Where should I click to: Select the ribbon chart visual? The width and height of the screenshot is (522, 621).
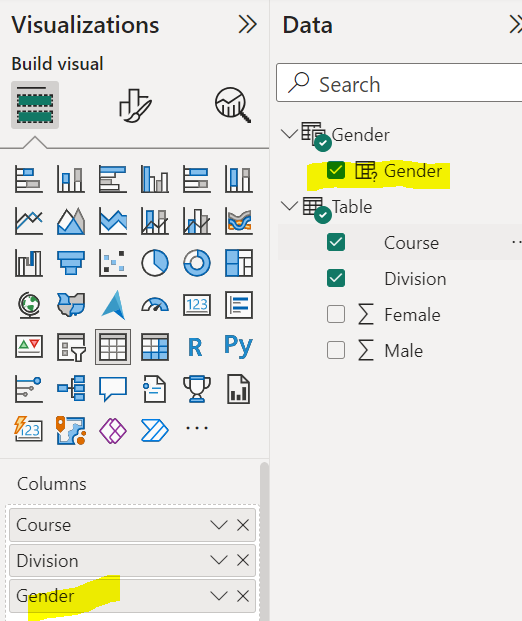click(239, 221)
